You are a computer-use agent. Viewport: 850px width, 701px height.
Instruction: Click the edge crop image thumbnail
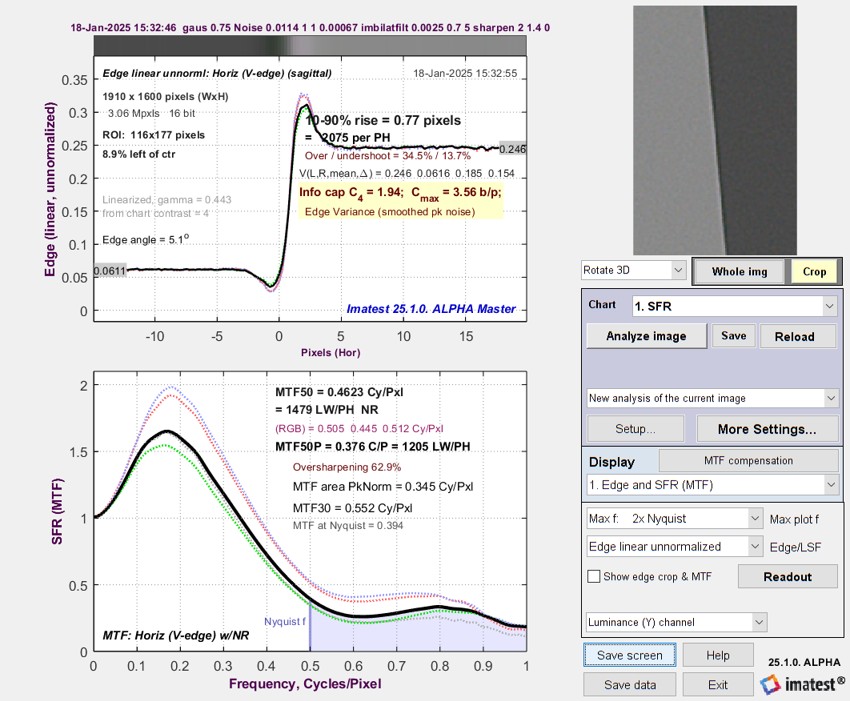click(x=715, y=130)
